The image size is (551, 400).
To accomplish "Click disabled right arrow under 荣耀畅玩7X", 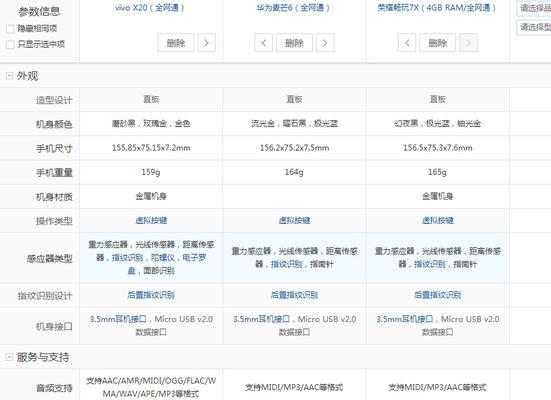I will 468,43.
